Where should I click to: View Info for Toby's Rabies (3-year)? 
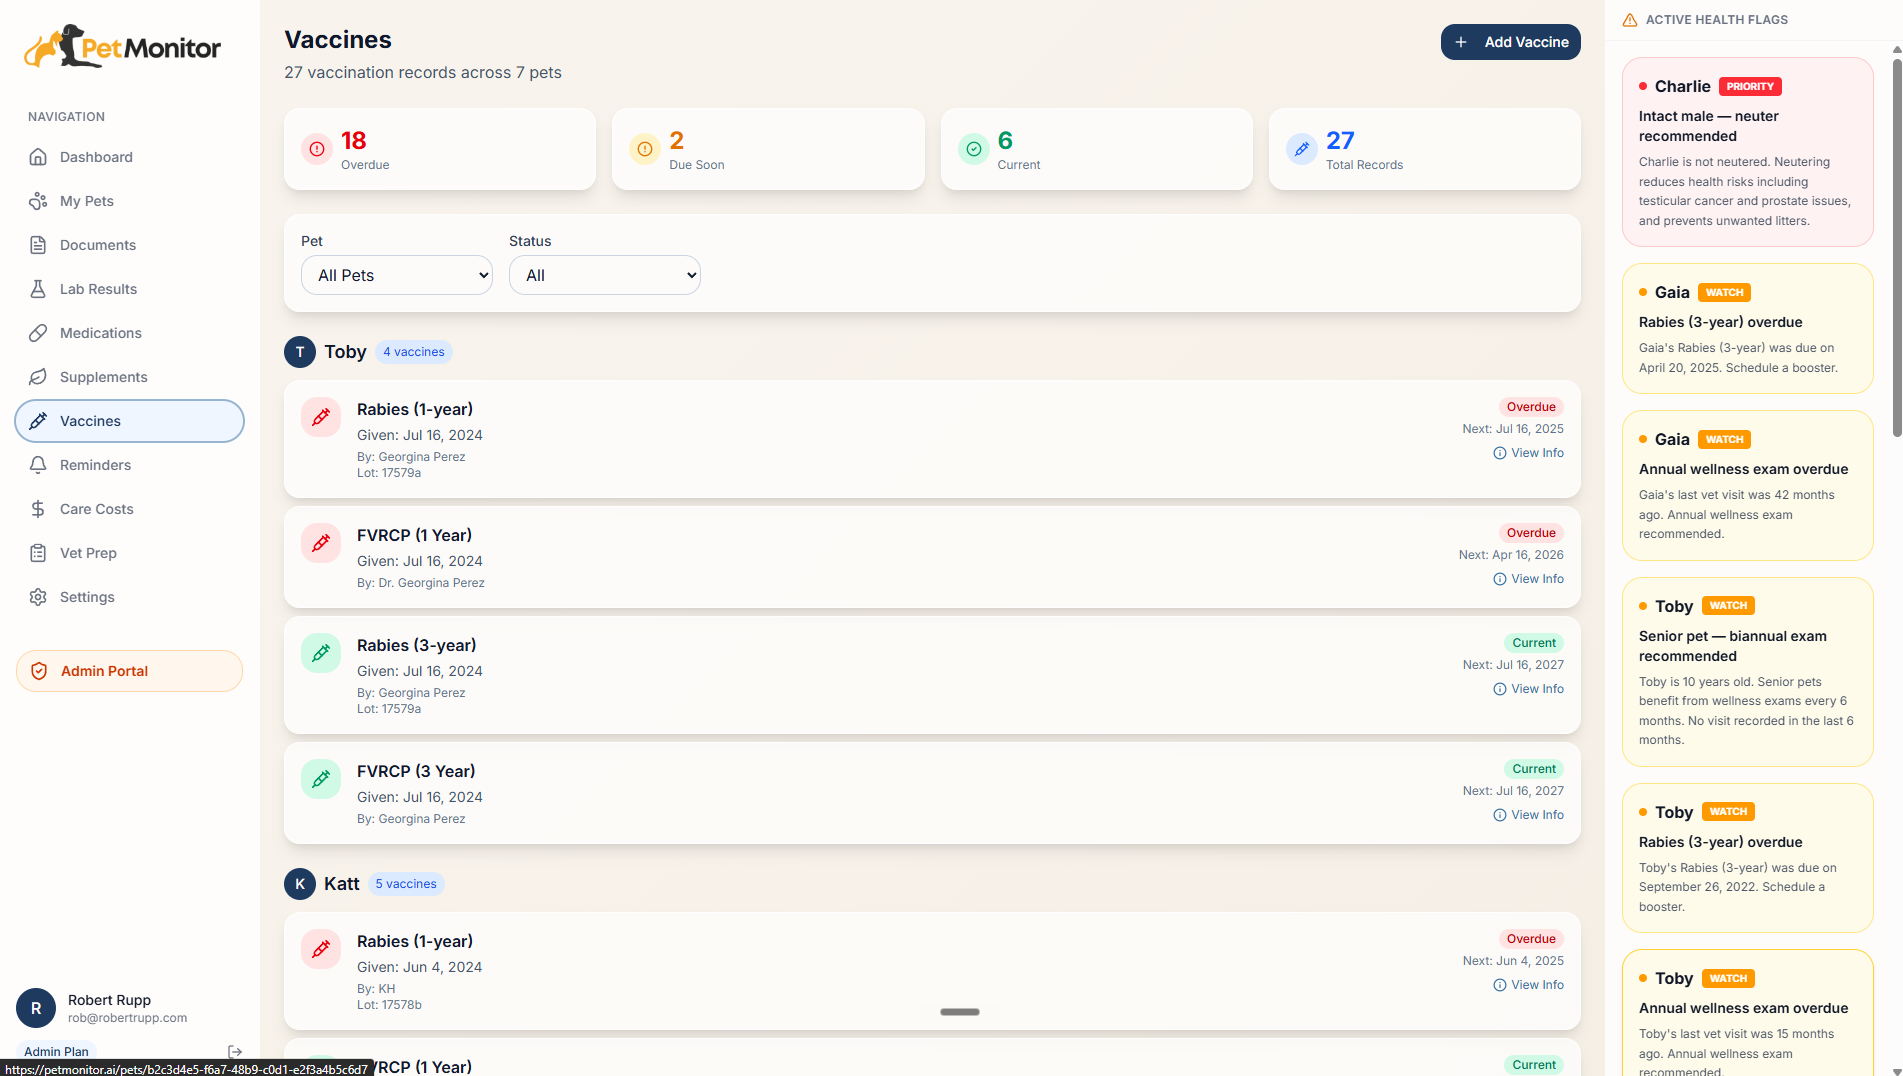1528,689
